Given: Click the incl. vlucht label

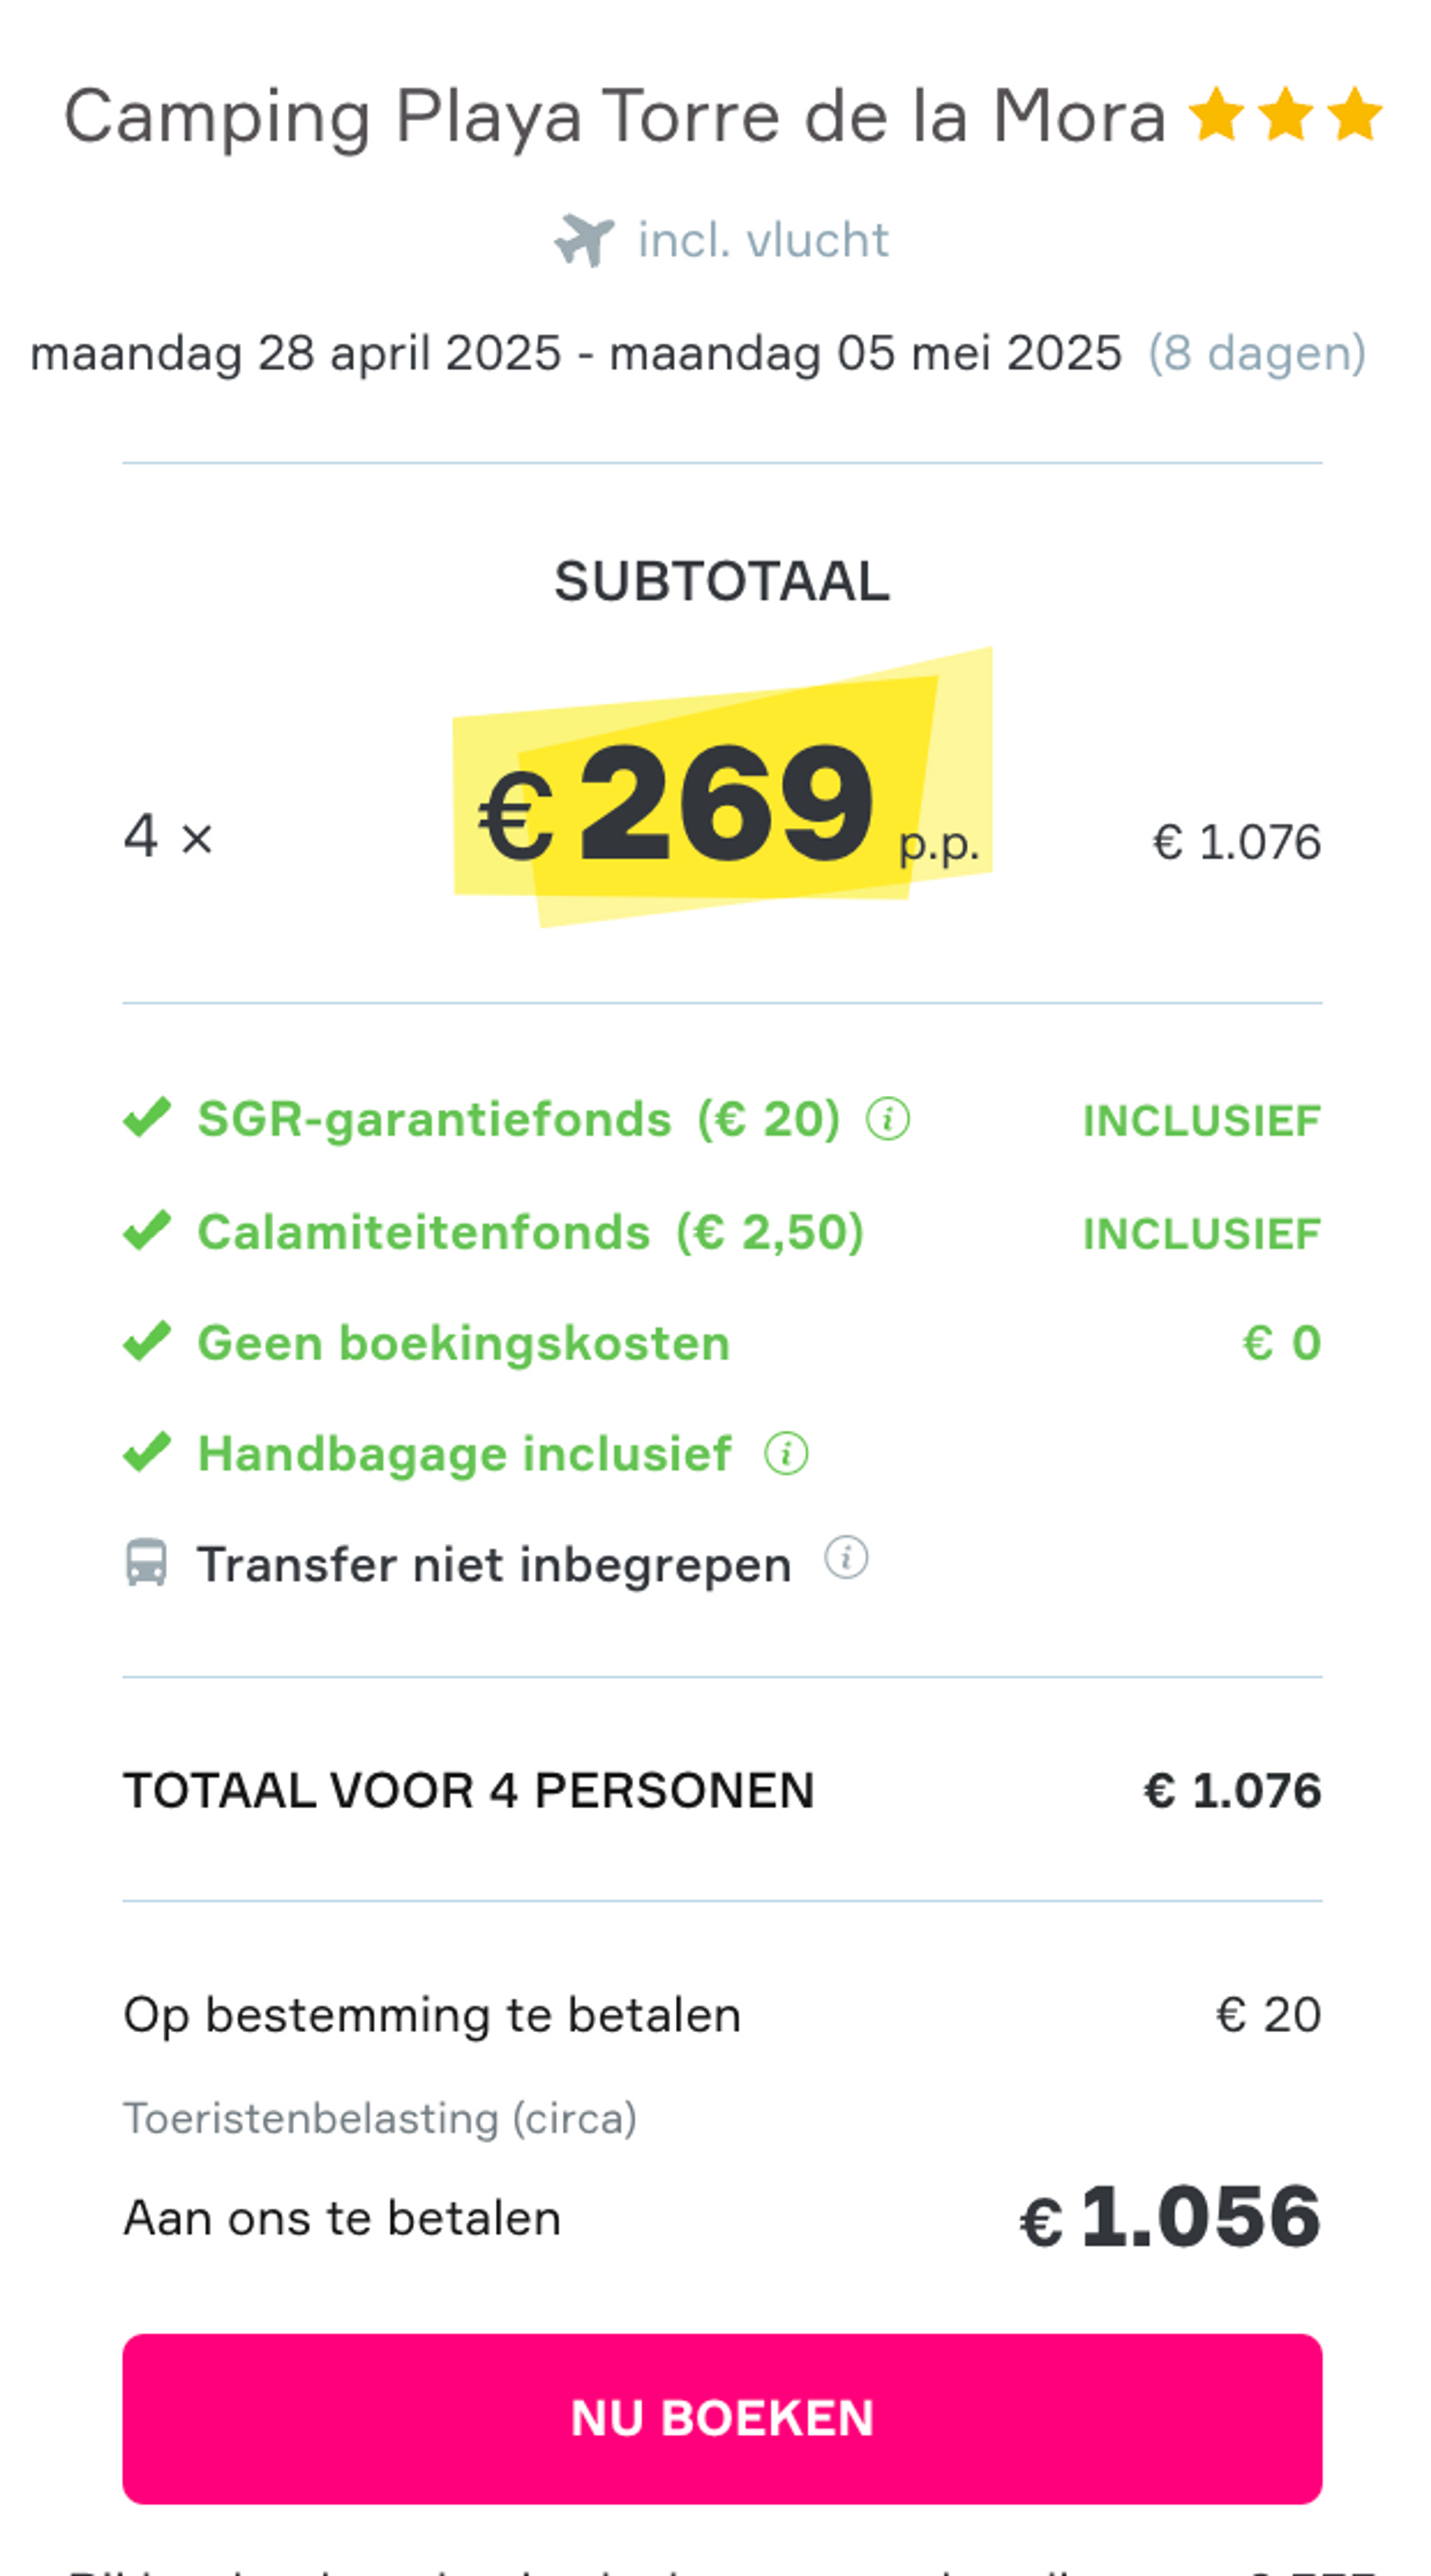Looking at the screenshot, I should pos(763,240).
